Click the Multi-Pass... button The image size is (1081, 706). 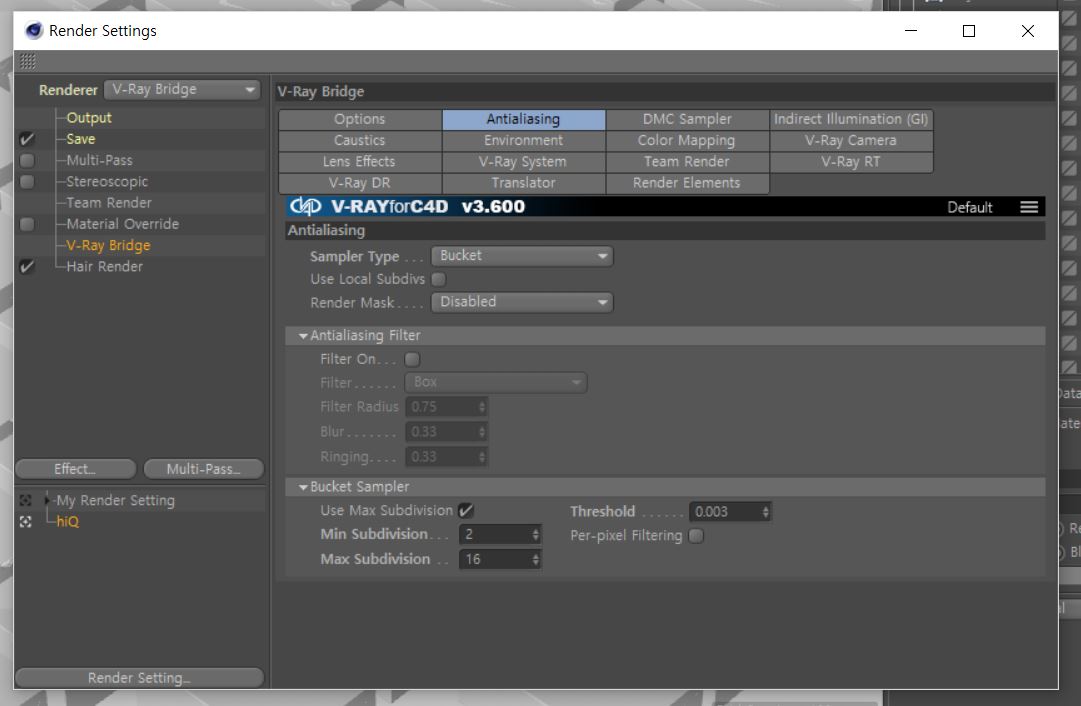[x=203, y=470]
